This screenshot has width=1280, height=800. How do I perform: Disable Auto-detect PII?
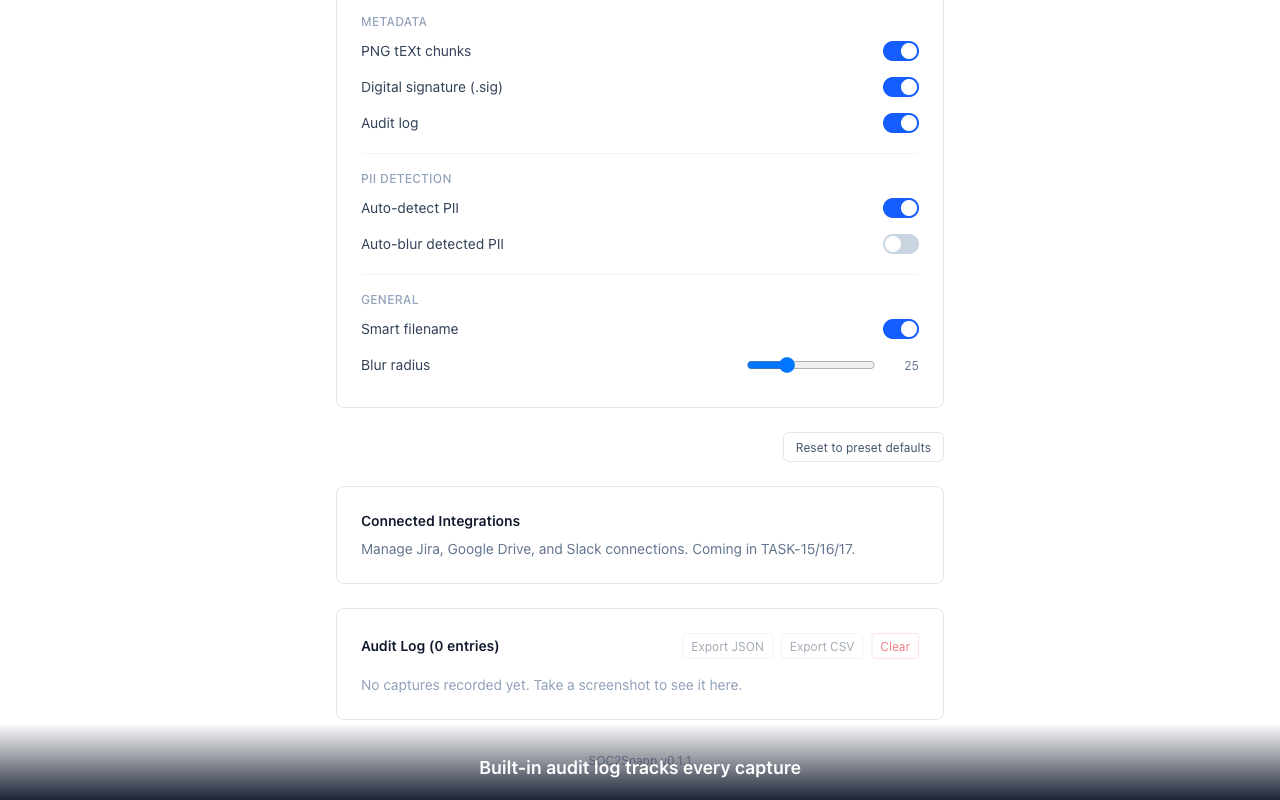(900, 207)
